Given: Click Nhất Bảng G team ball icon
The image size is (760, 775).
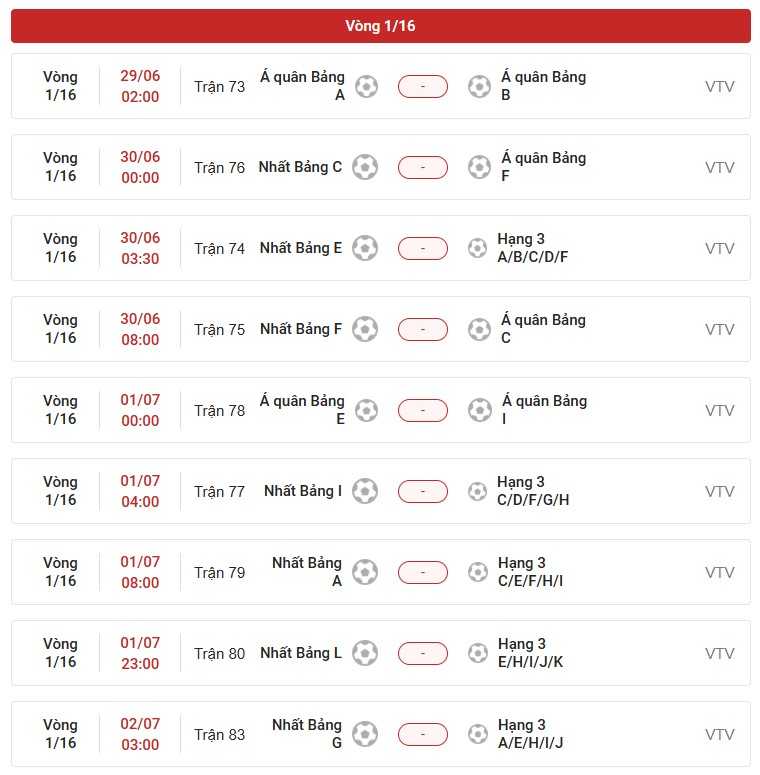Looking at the screenshot, I should [x=365, y=734].
